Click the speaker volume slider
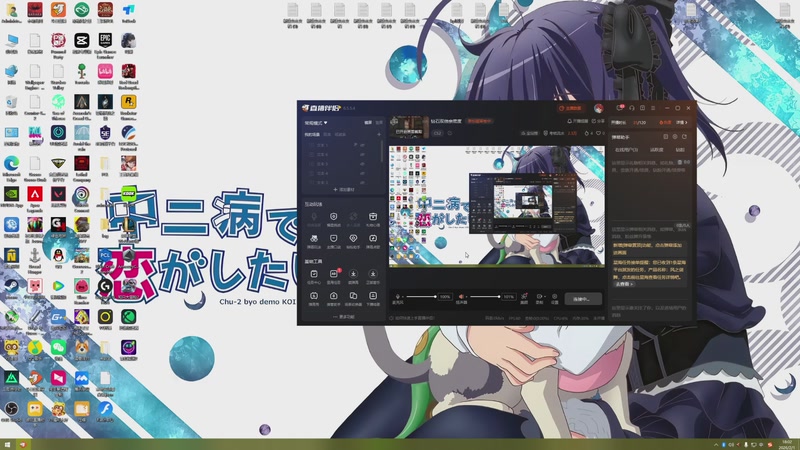This screenshot has width=800, height=450. [x=485, y=296]
